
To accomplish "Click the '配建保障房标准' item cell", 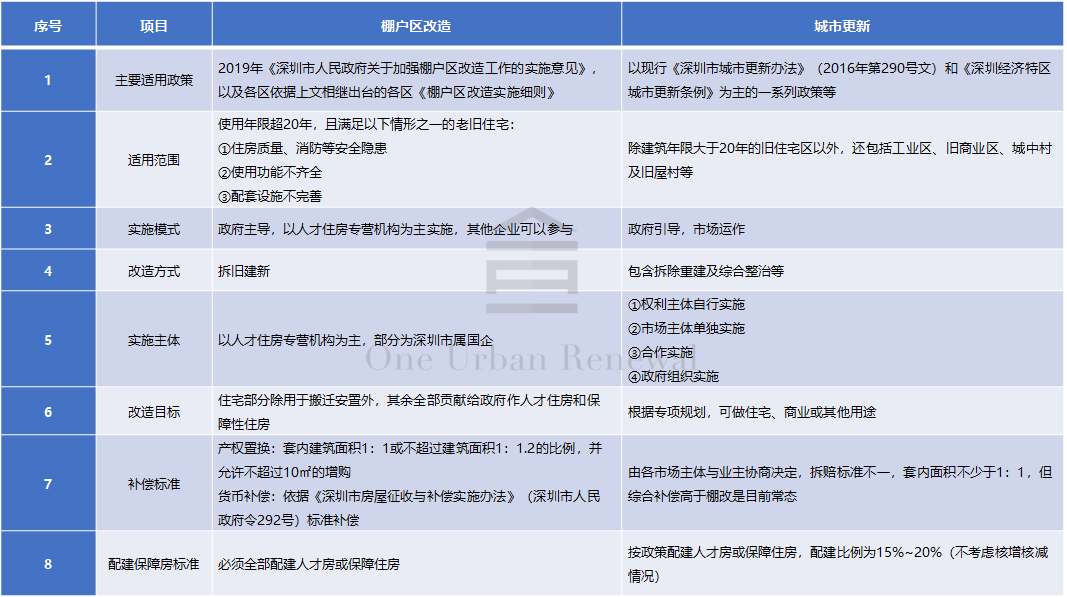I will 154,564.
